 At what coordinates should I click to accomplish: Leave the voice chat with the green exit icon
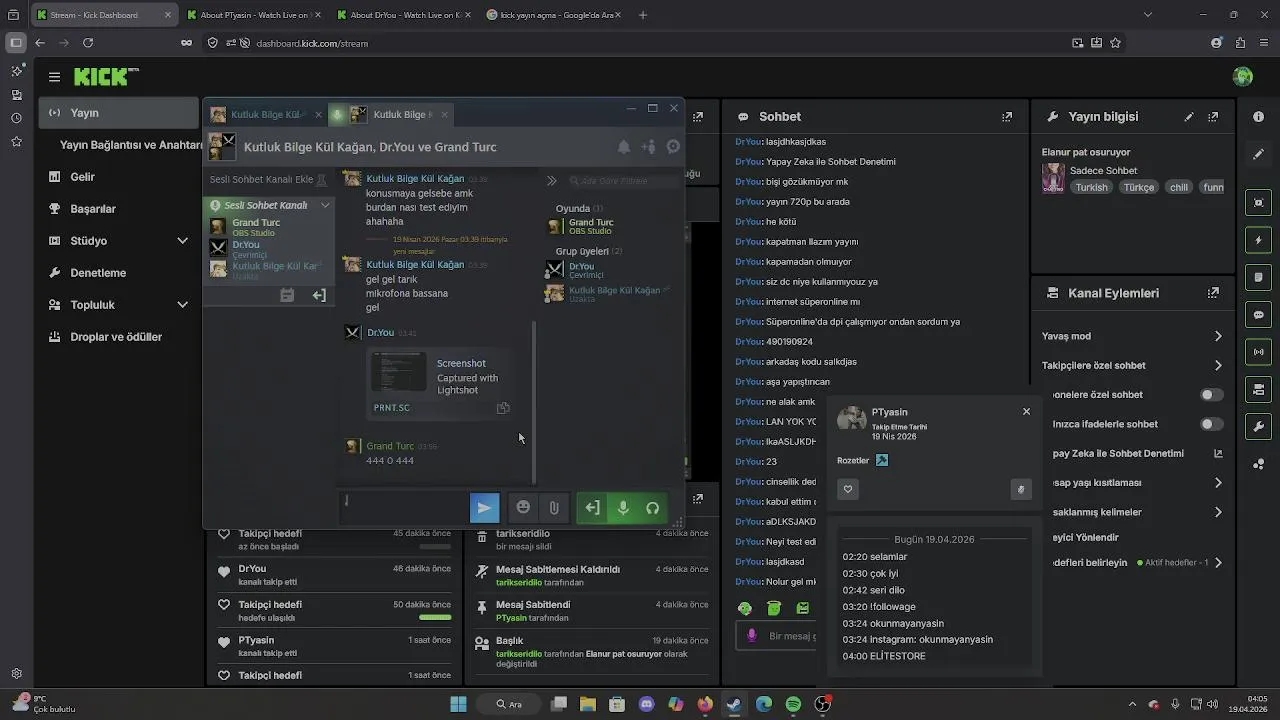(x=592, y=508)
